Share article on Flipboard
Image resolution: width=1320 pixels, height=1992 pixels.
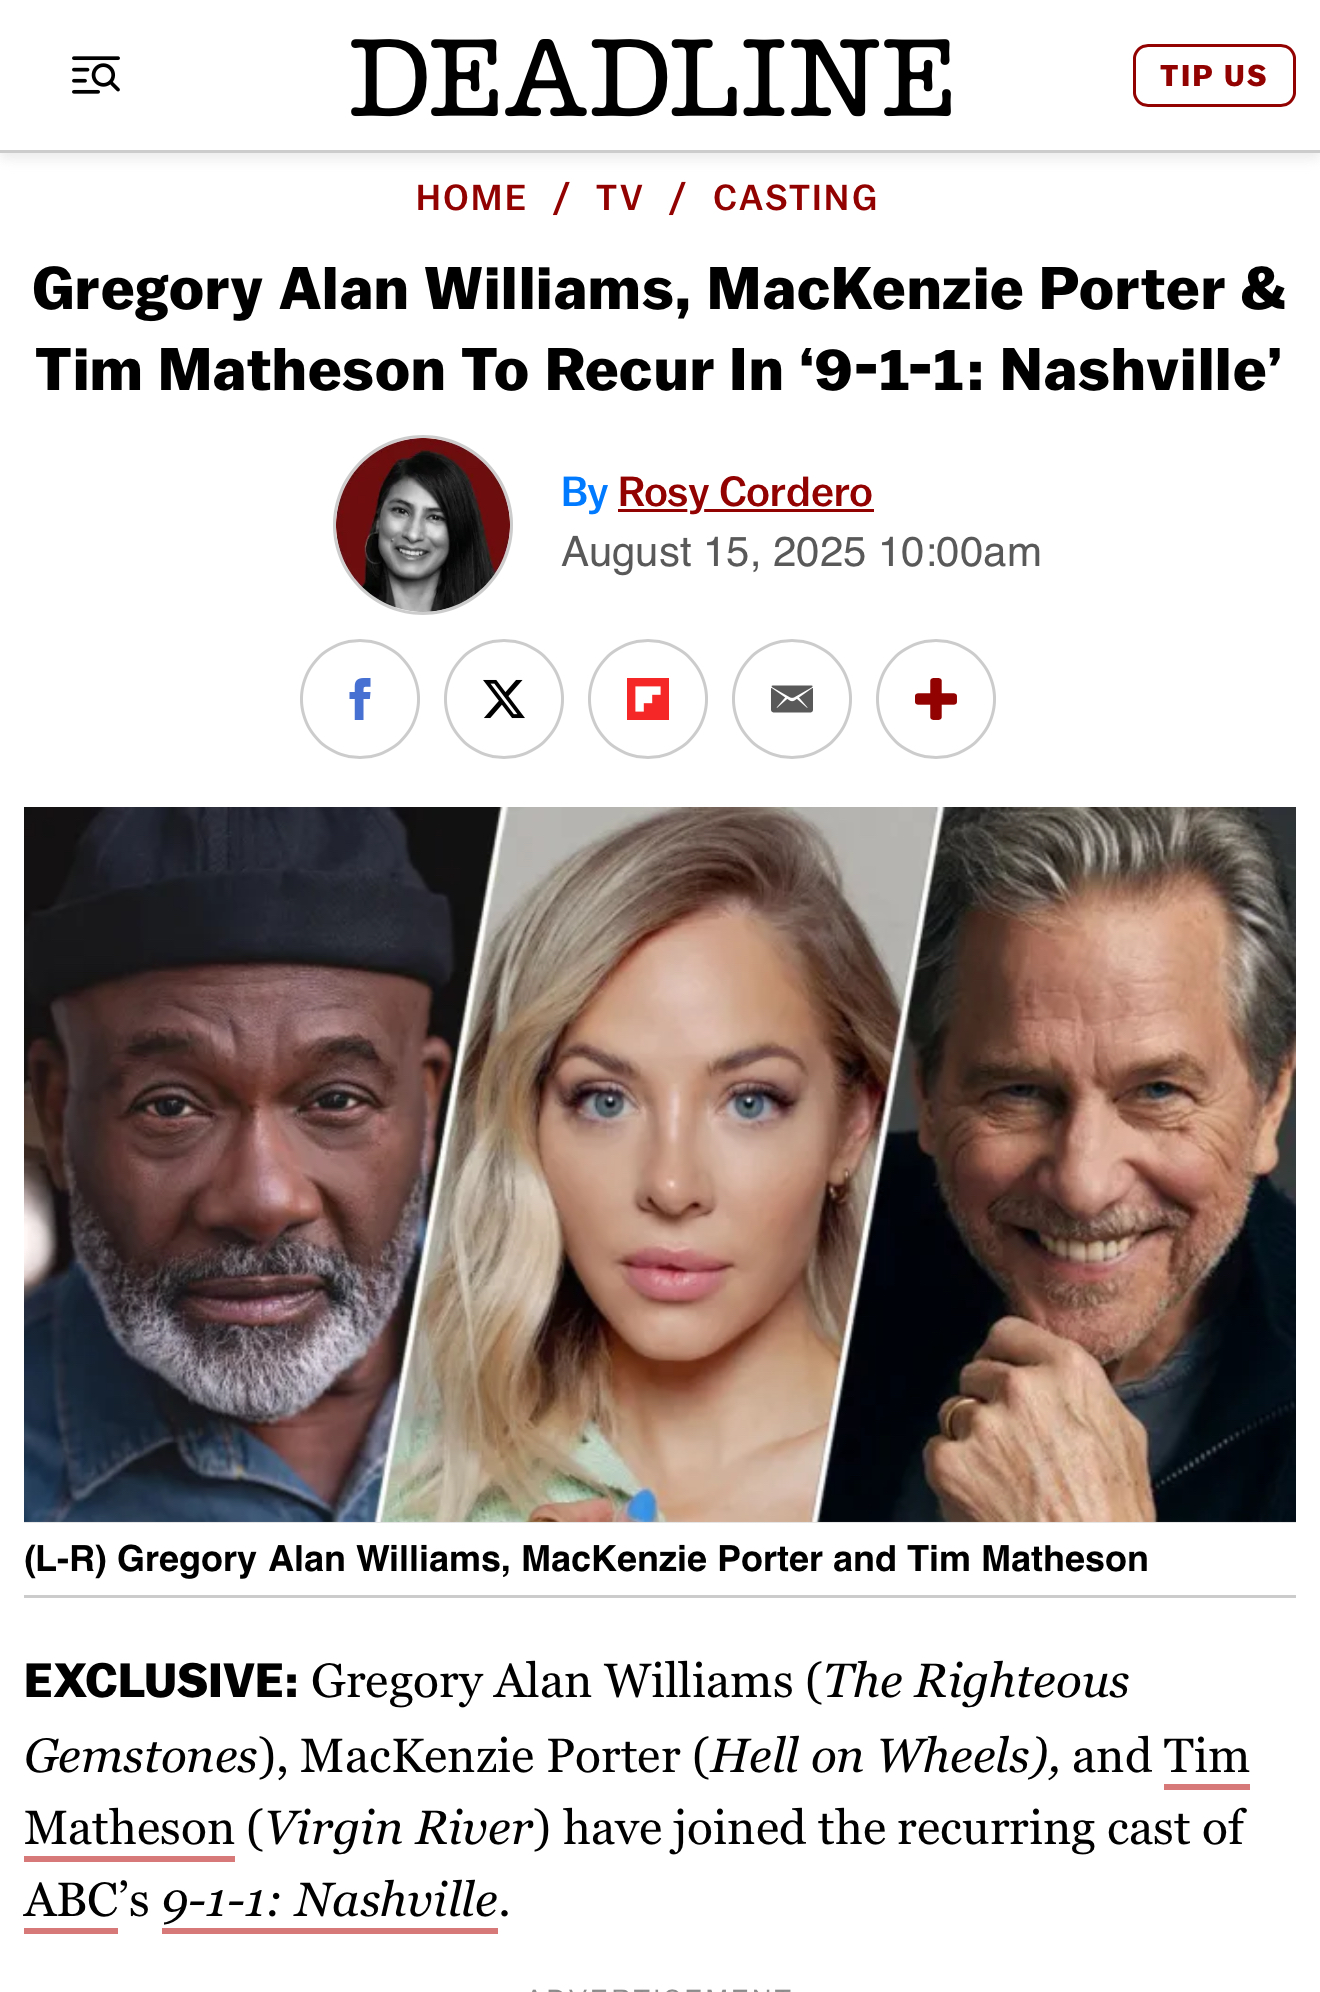[x=648, y=699]
